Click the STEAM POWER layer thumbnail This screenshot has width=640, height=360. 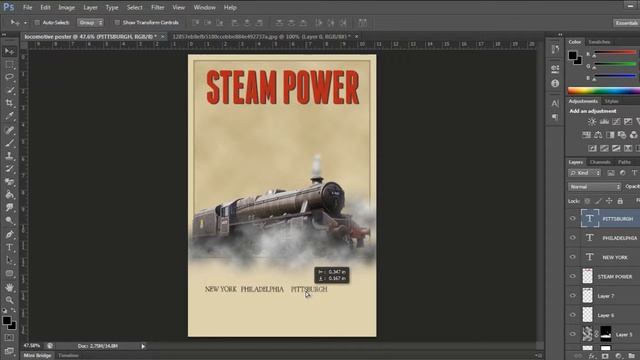click(587, 276)
